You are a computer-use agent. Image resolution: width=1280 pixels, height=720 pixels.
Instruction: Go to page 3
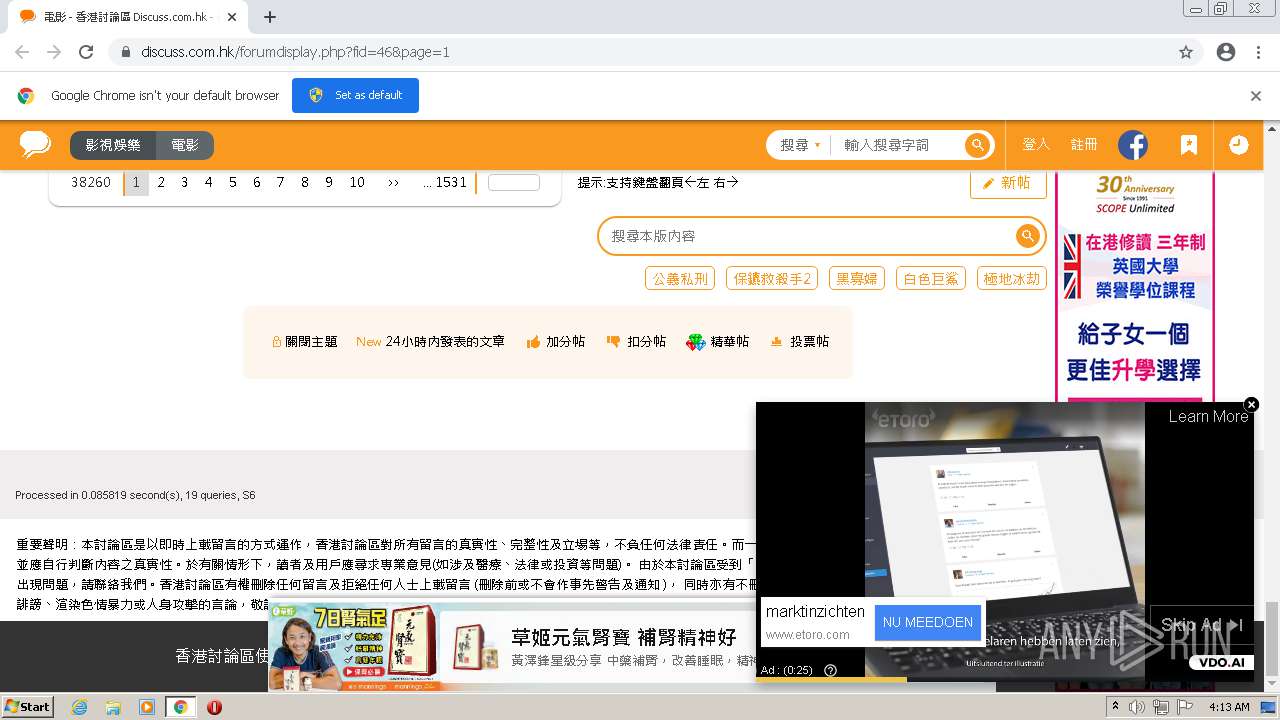click(185, 183)
